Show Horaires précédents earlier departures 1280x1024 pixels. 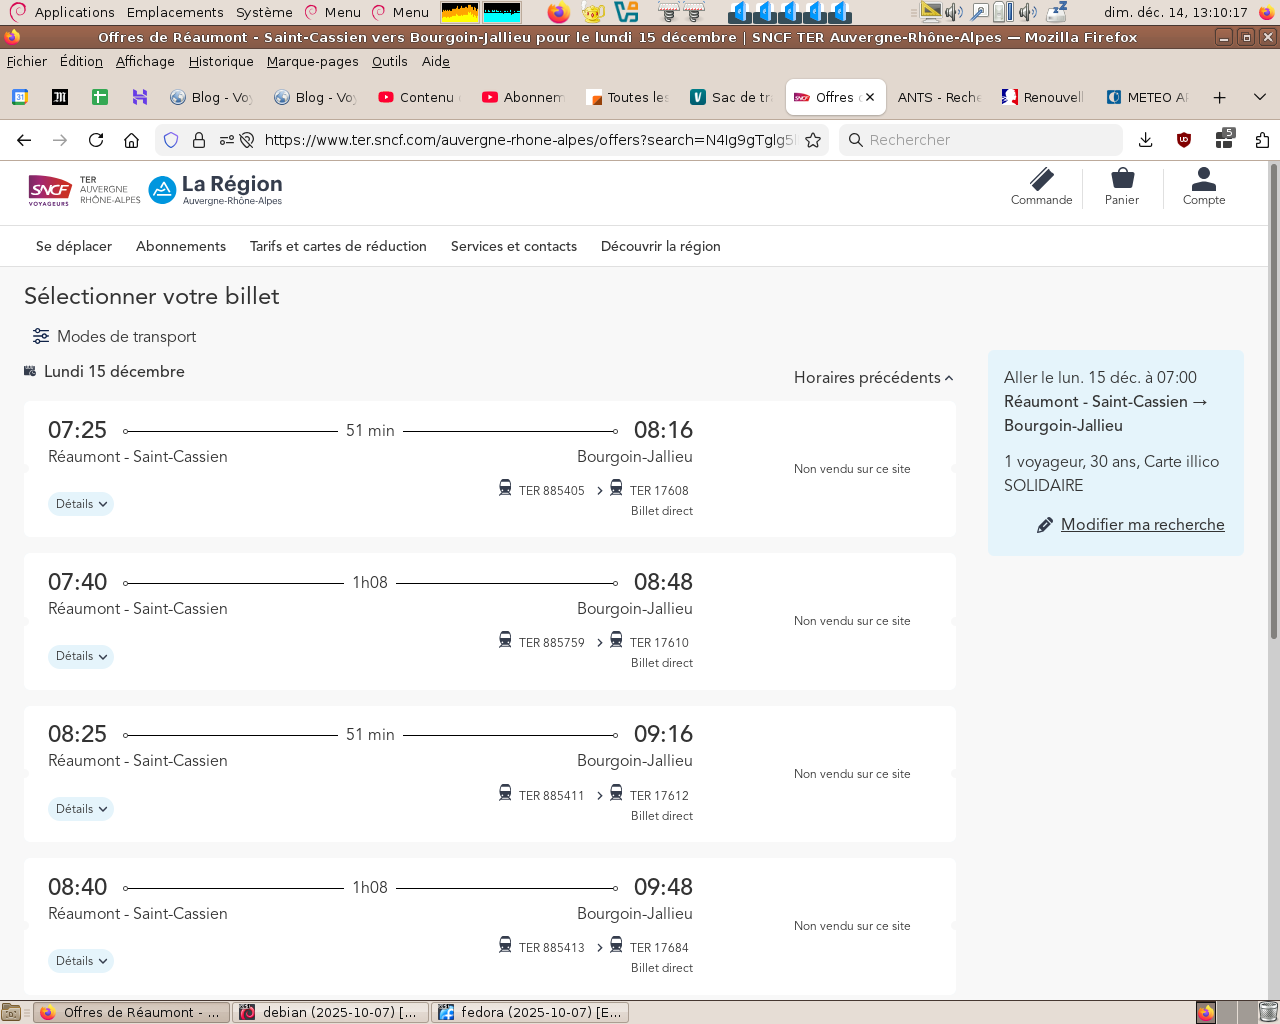coord(873,378)
